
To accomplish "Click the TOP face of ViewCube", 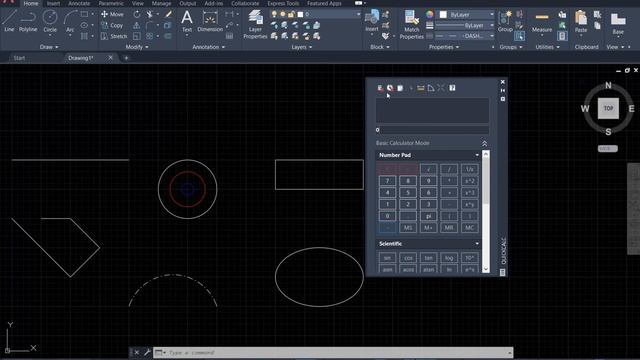I will (608, 108).
